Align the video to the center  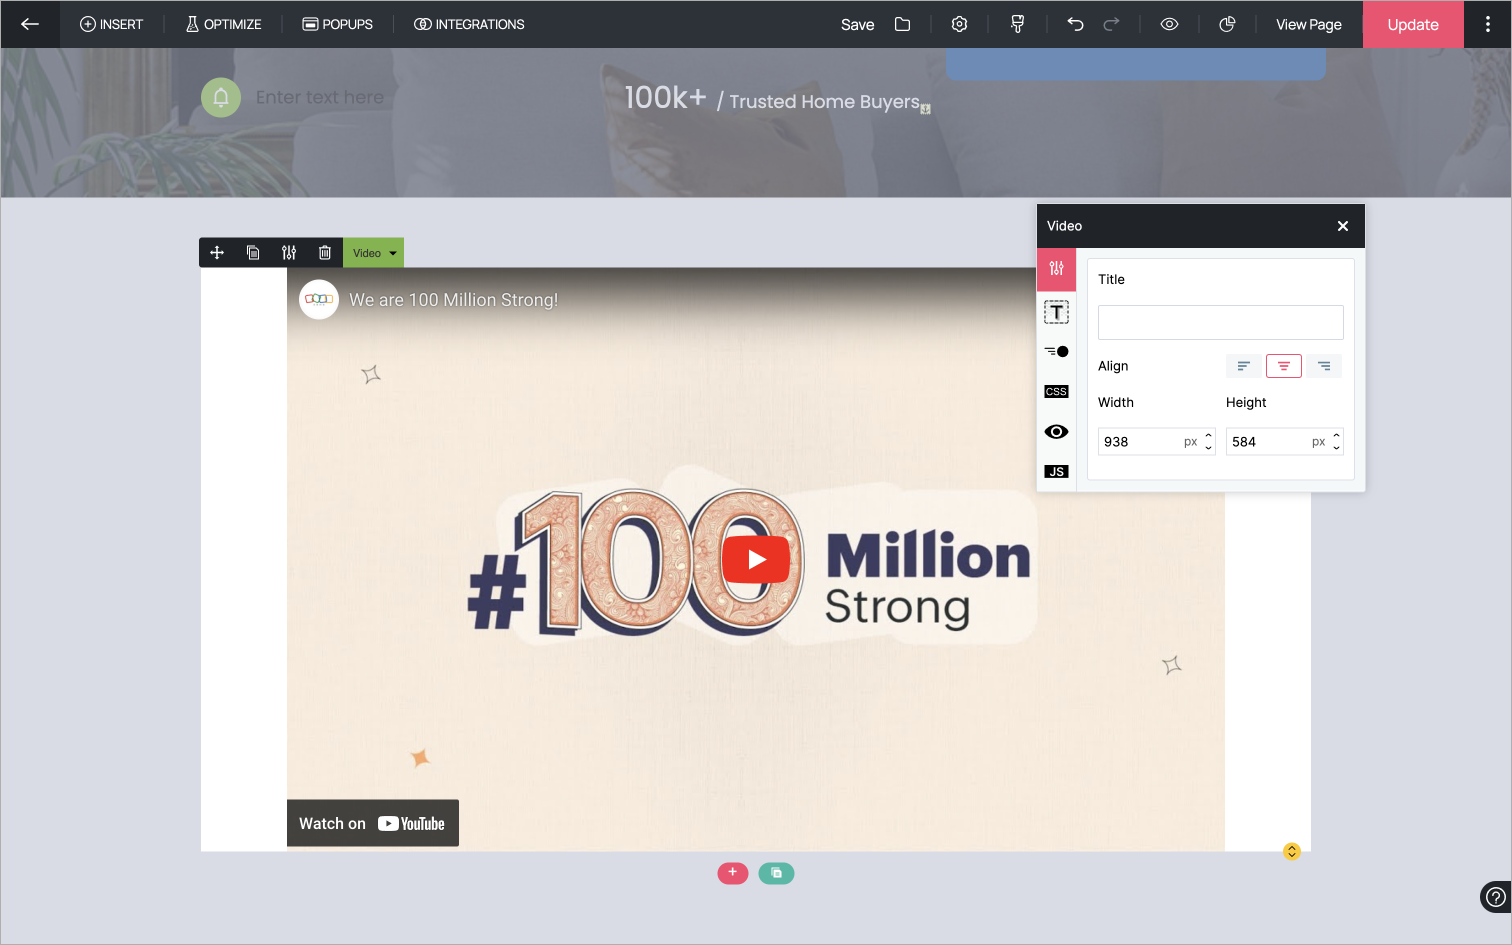click(1284, 366)
